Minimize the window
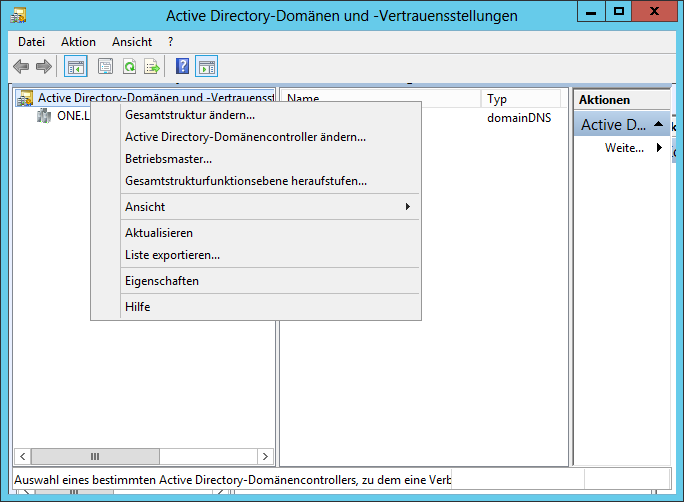Screen dimensions: 684x502 591,11
